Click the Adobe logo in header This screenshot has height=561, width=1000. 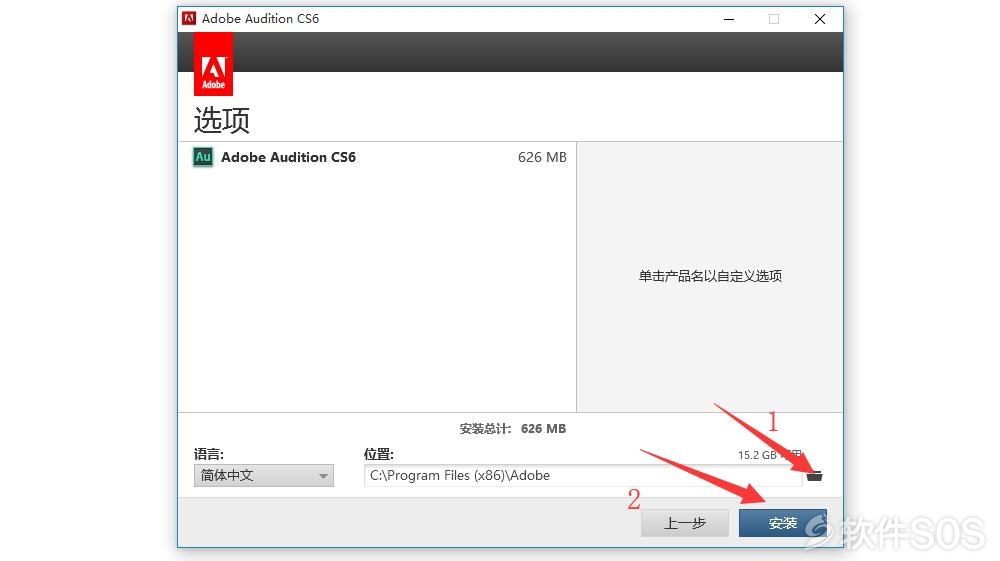(213, 64)
